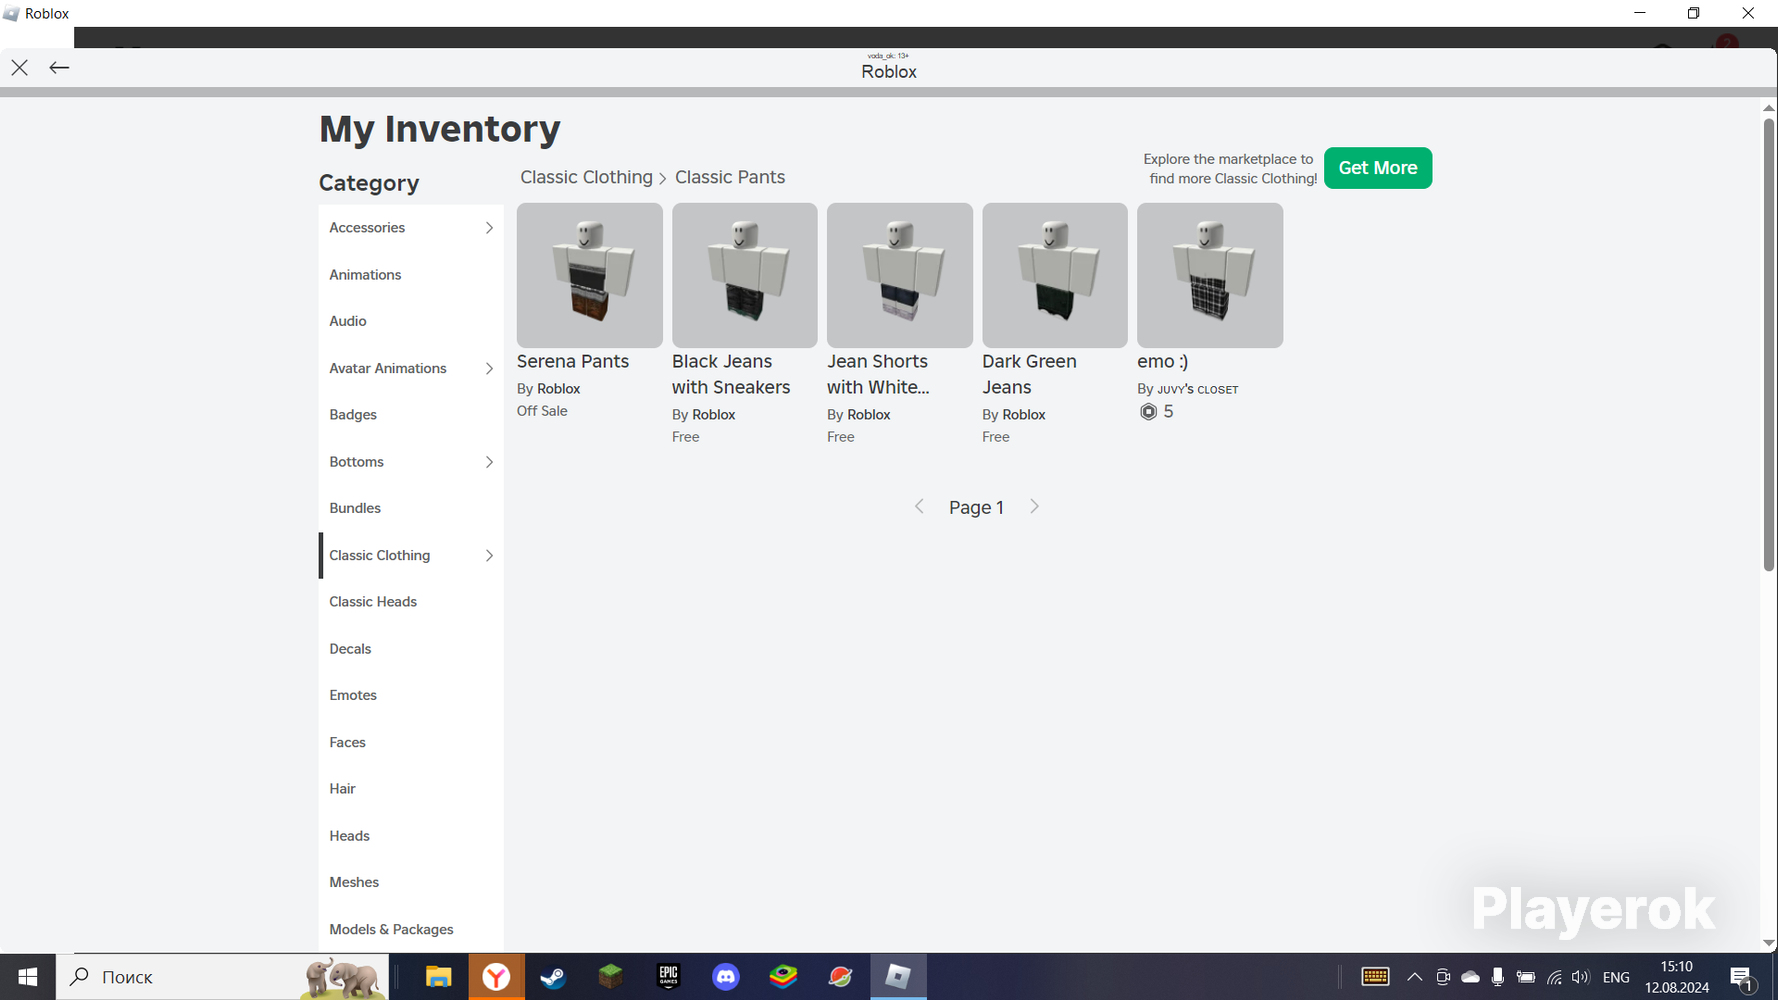1778x1000 pixels.
Task: Select the Bundles category
Action: [x=411, y=508]
